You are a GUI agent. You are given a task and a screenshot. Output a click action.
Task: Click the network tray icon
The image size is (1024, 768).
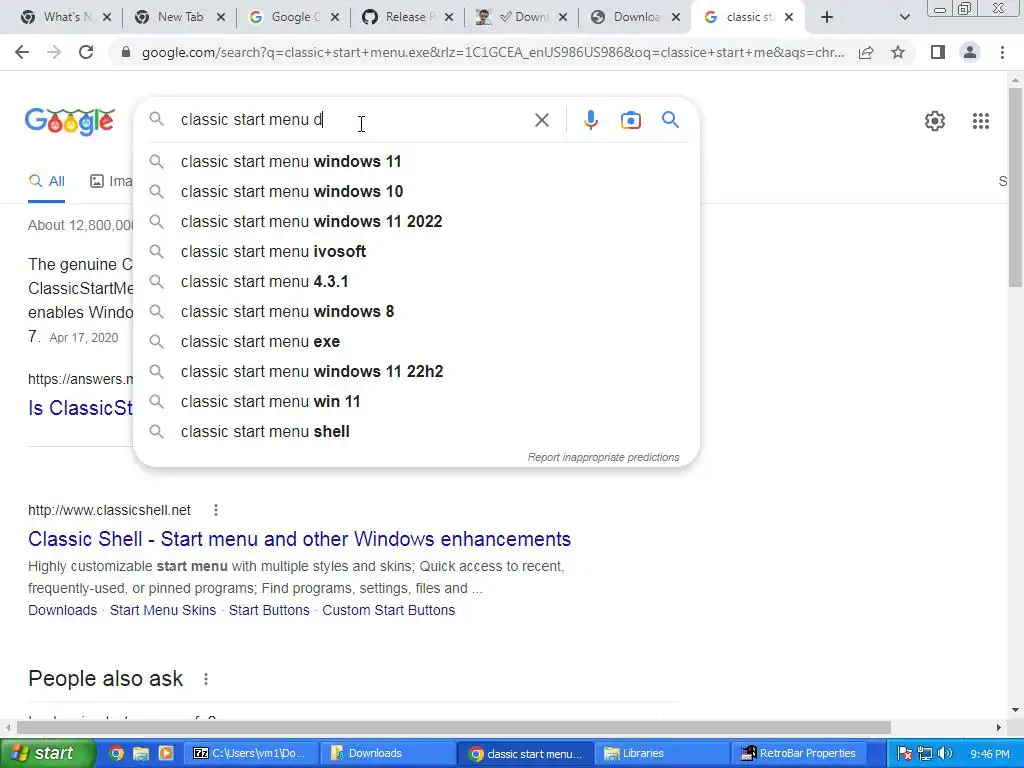(925, 753)
